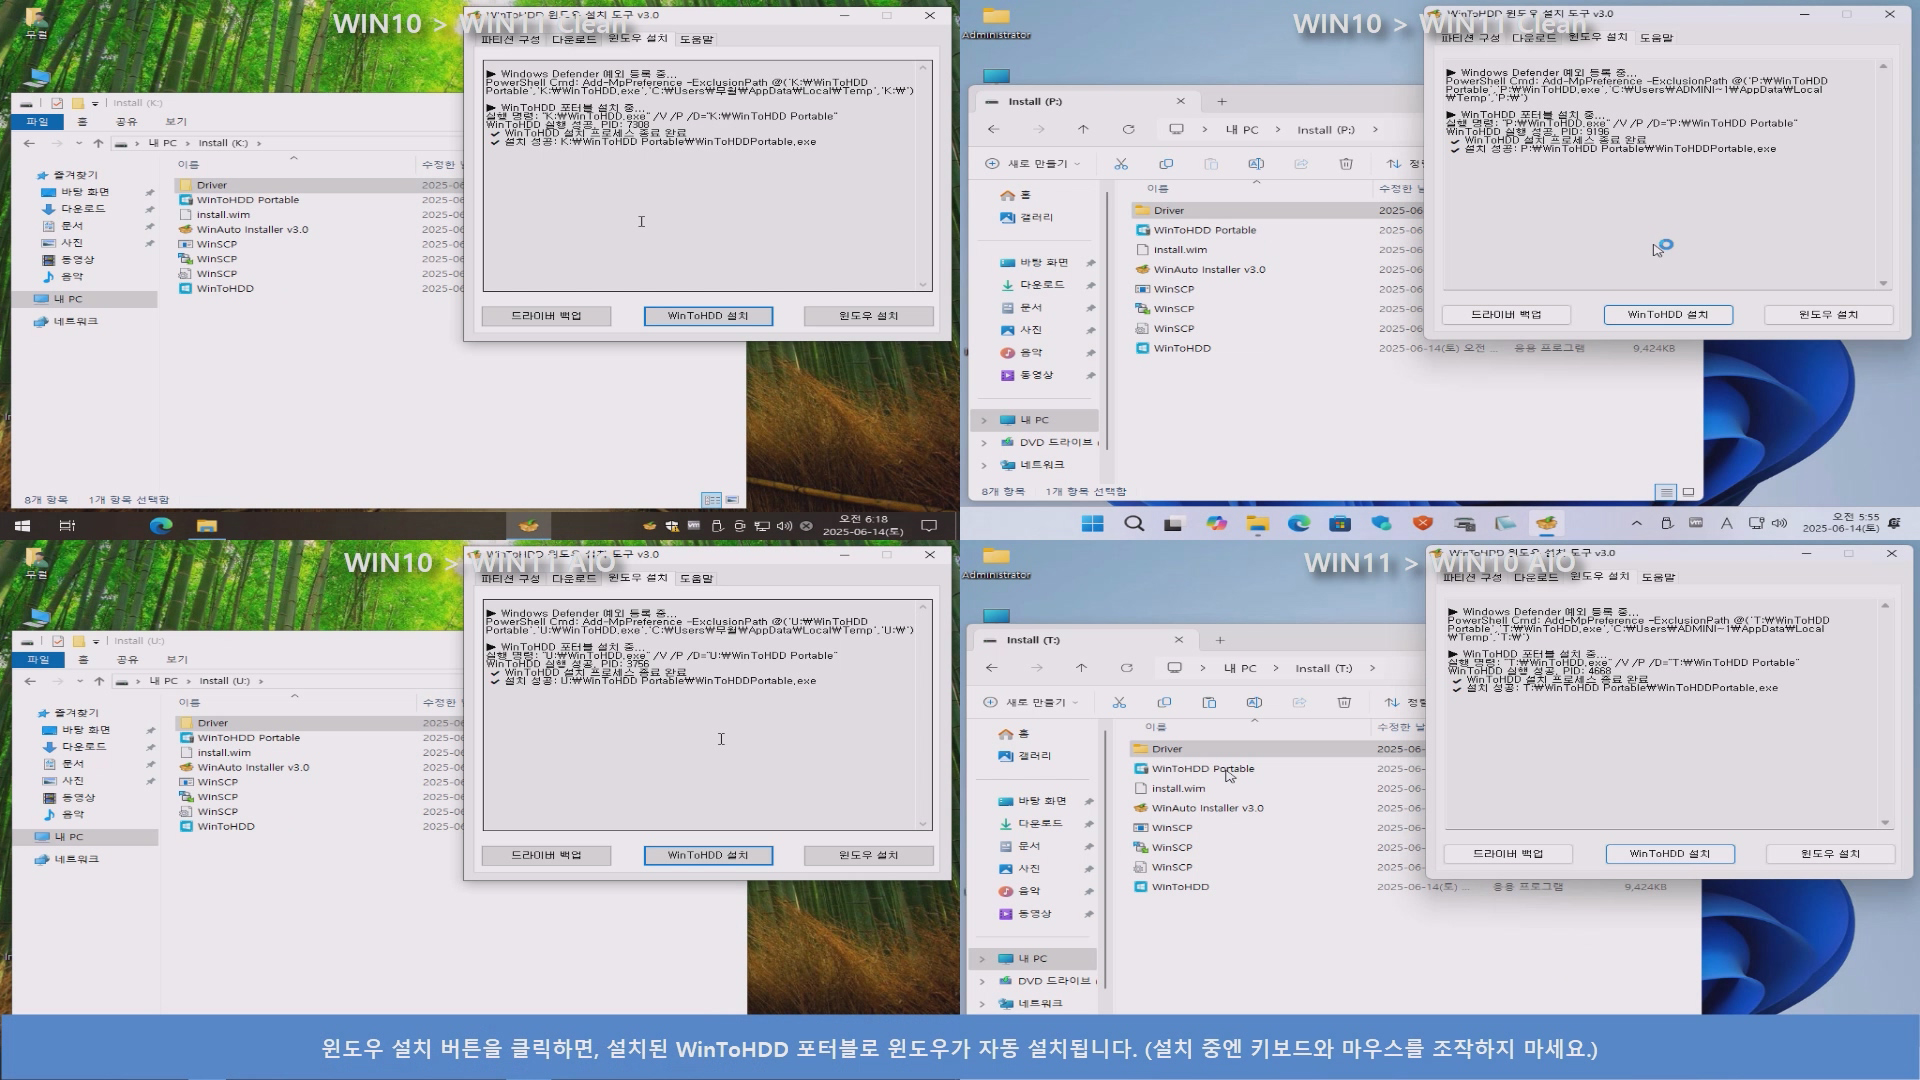Click the WinAuto basket icon on light taskbar

tap(1546, 523)
